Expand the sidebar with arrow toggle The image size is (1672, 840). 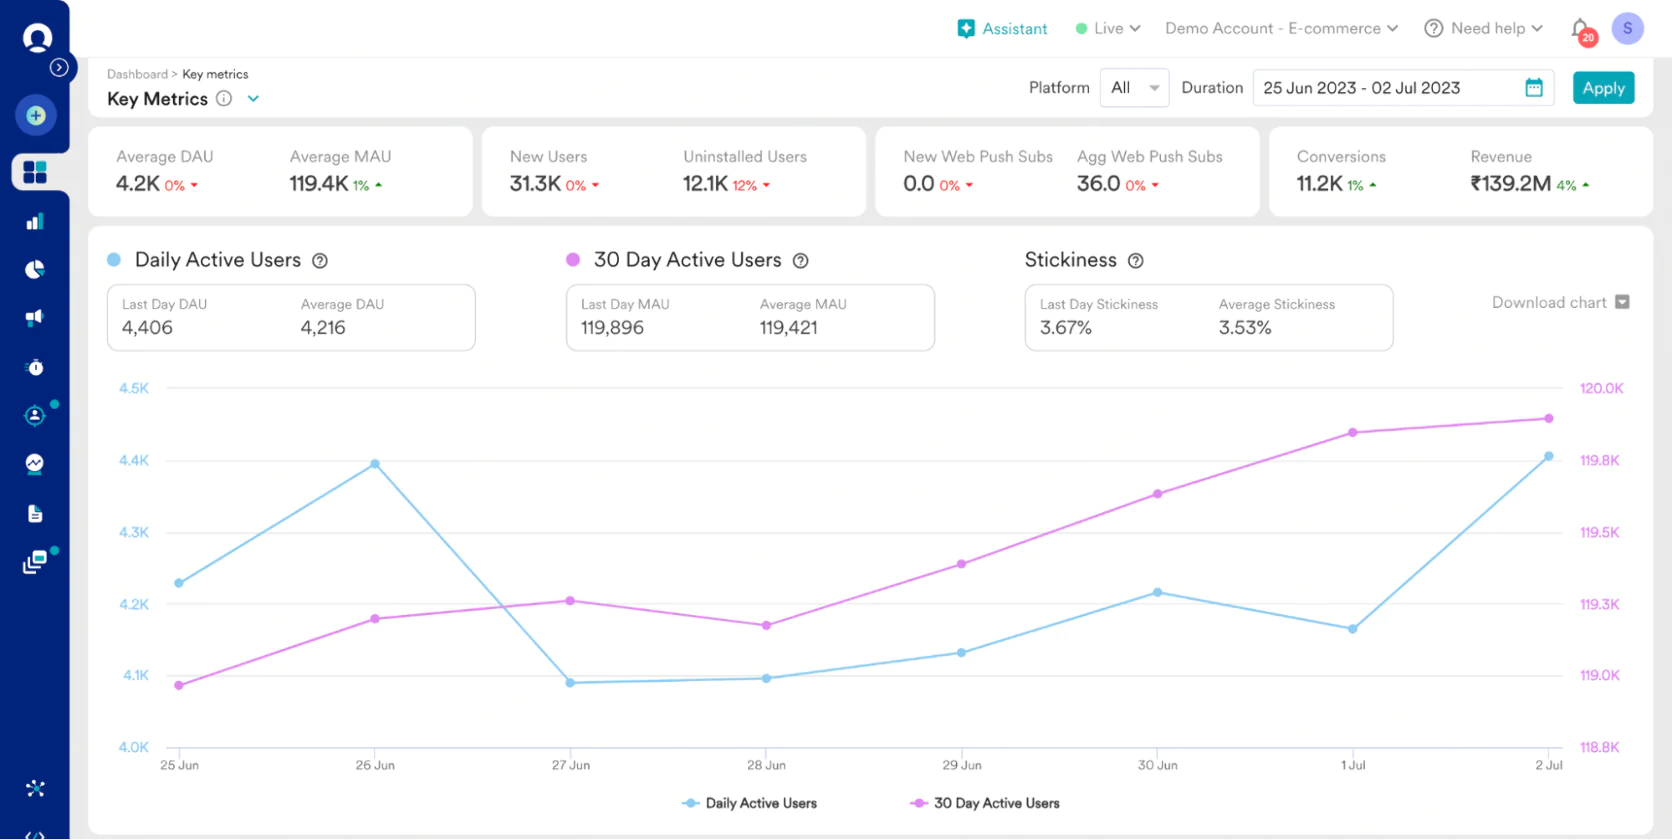coord(59,67)
